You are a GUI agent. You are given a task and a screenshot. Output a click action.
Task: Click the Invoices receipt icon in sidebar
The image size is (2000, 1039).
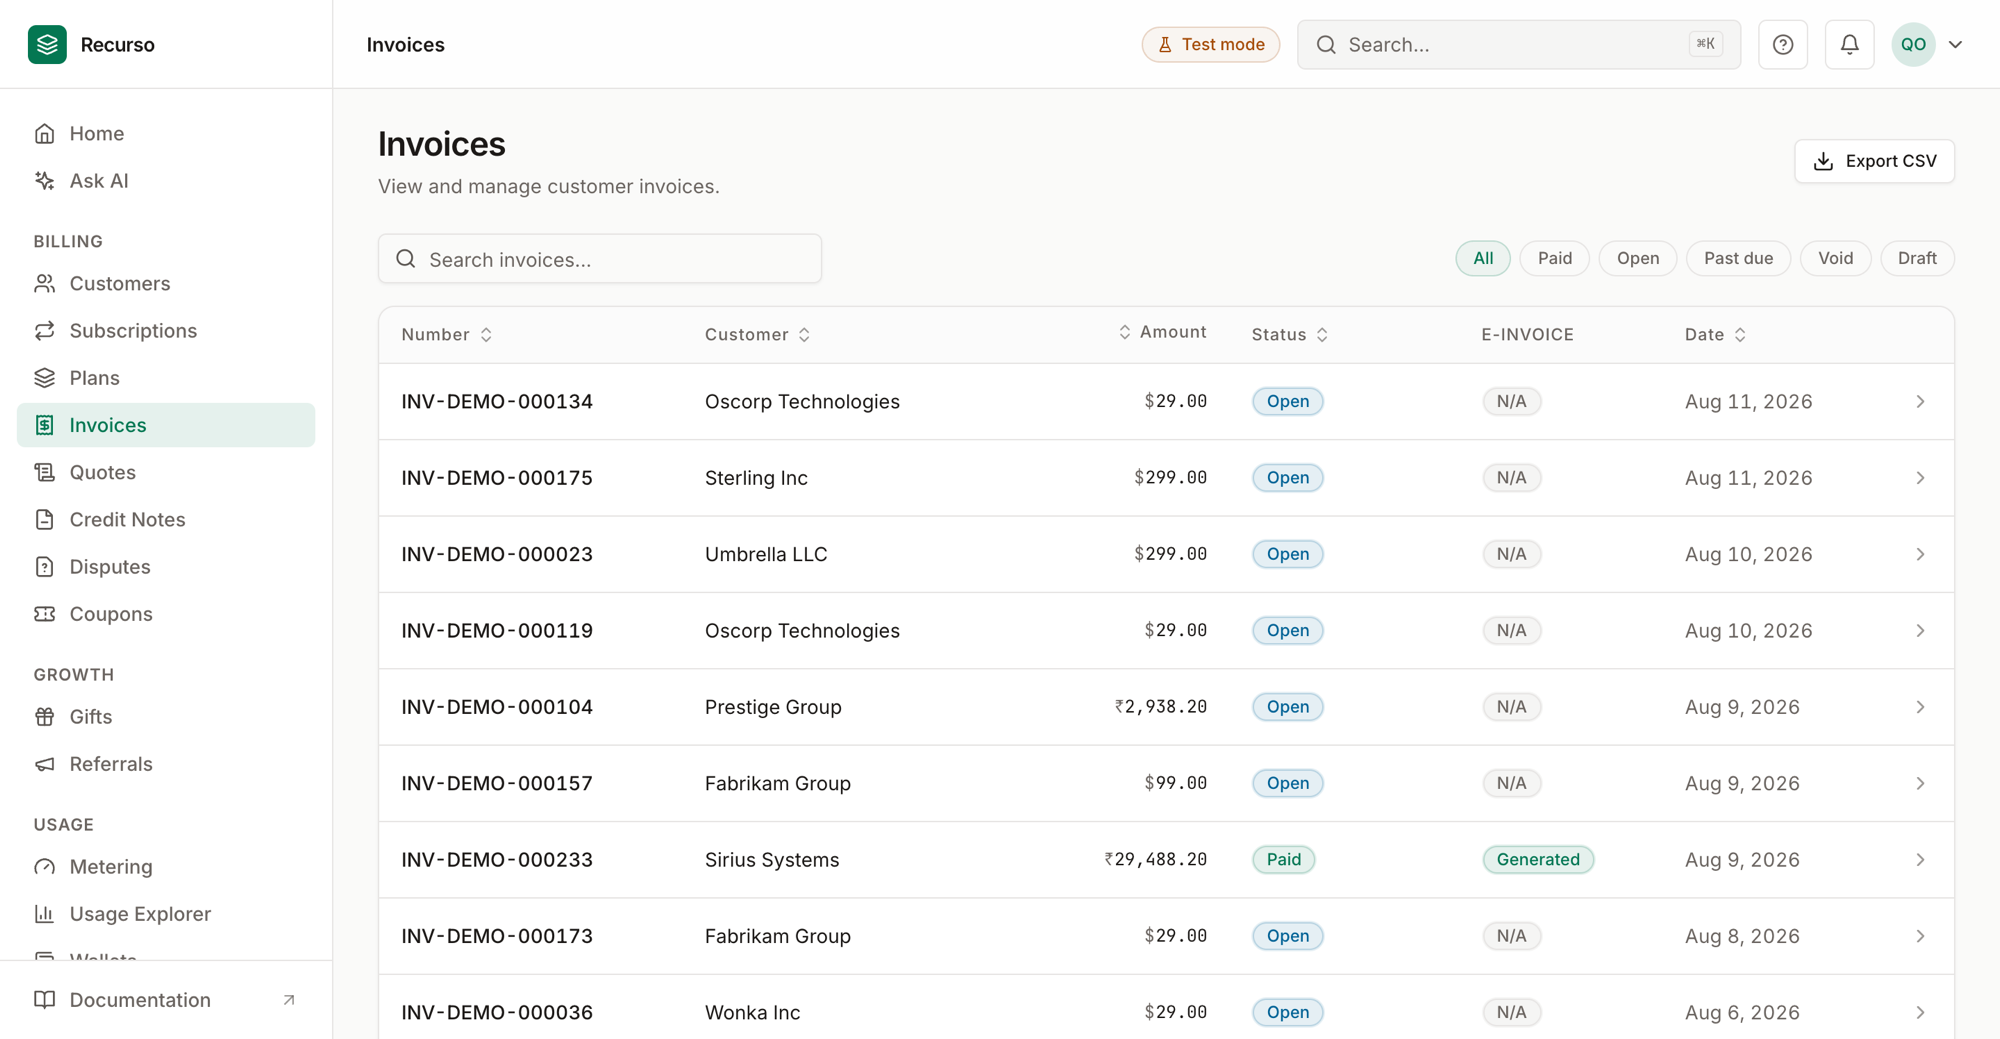point(44,425)
